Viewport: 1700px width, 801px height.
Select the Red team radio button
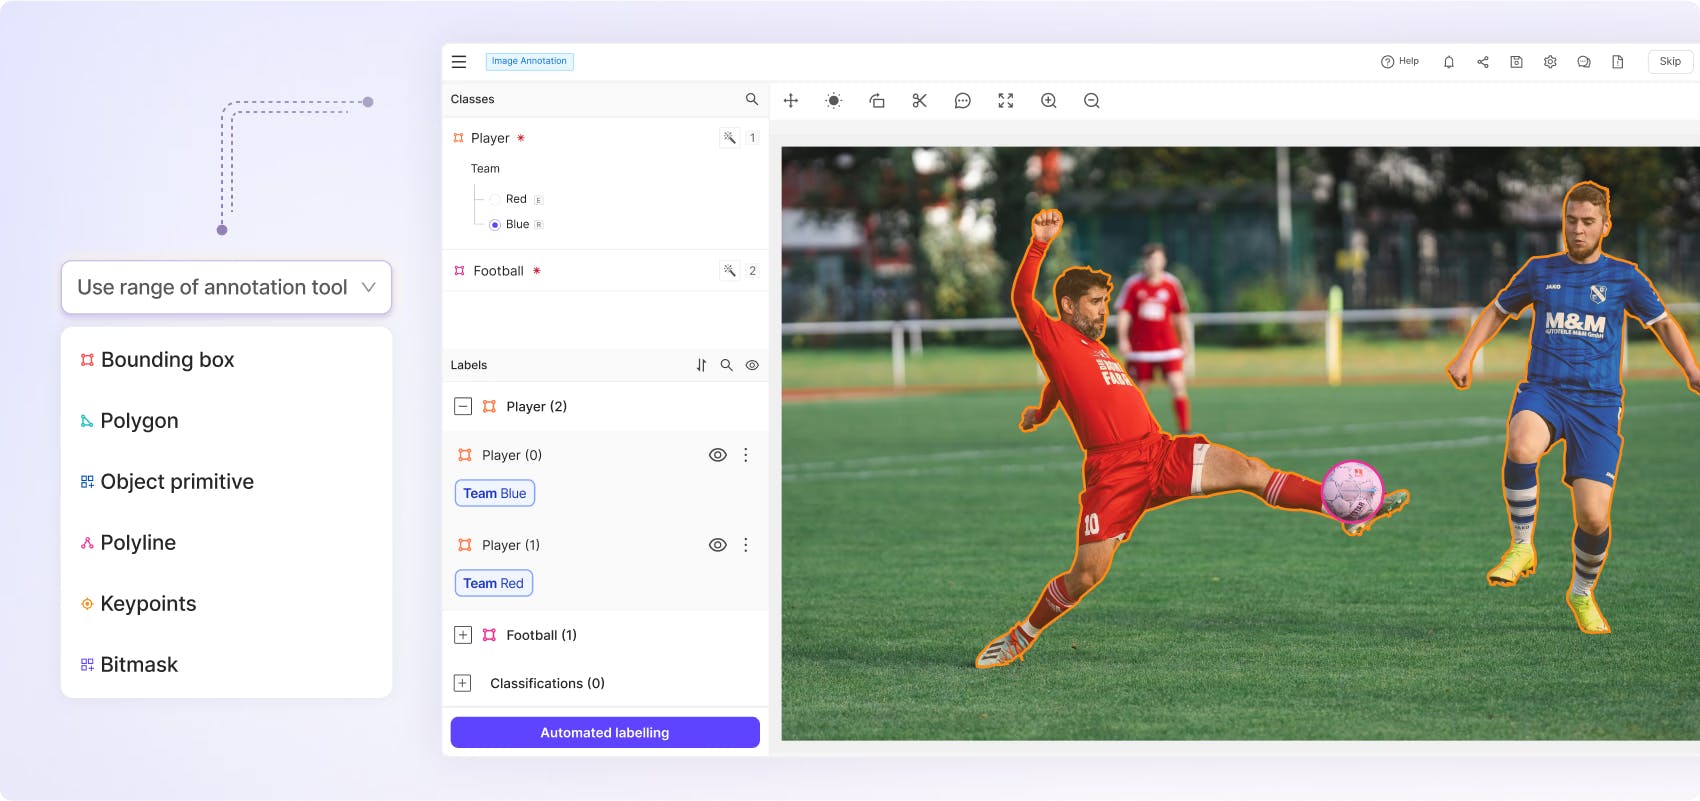495,200
